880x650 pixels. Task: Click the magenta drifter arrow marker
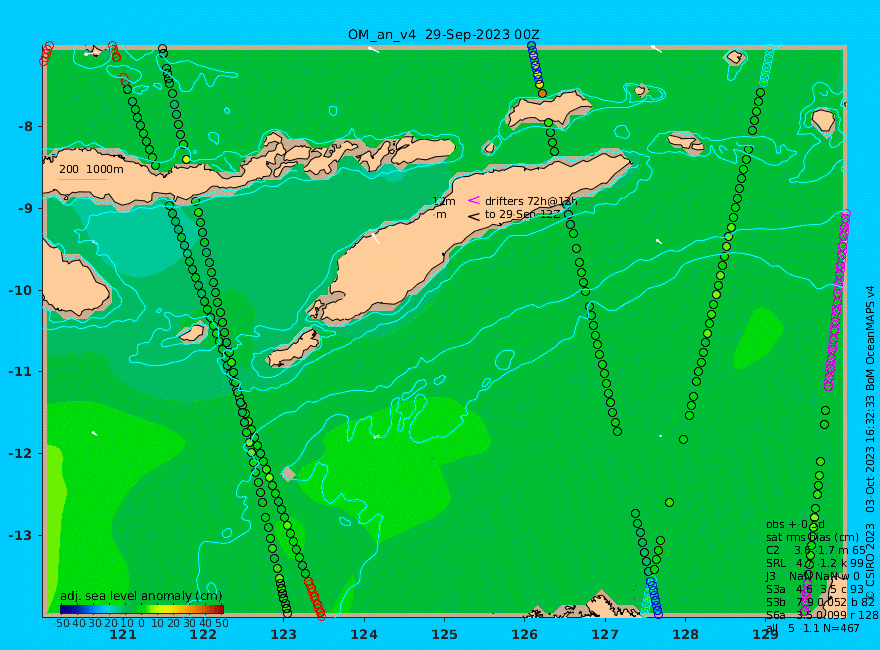[474, 200]
